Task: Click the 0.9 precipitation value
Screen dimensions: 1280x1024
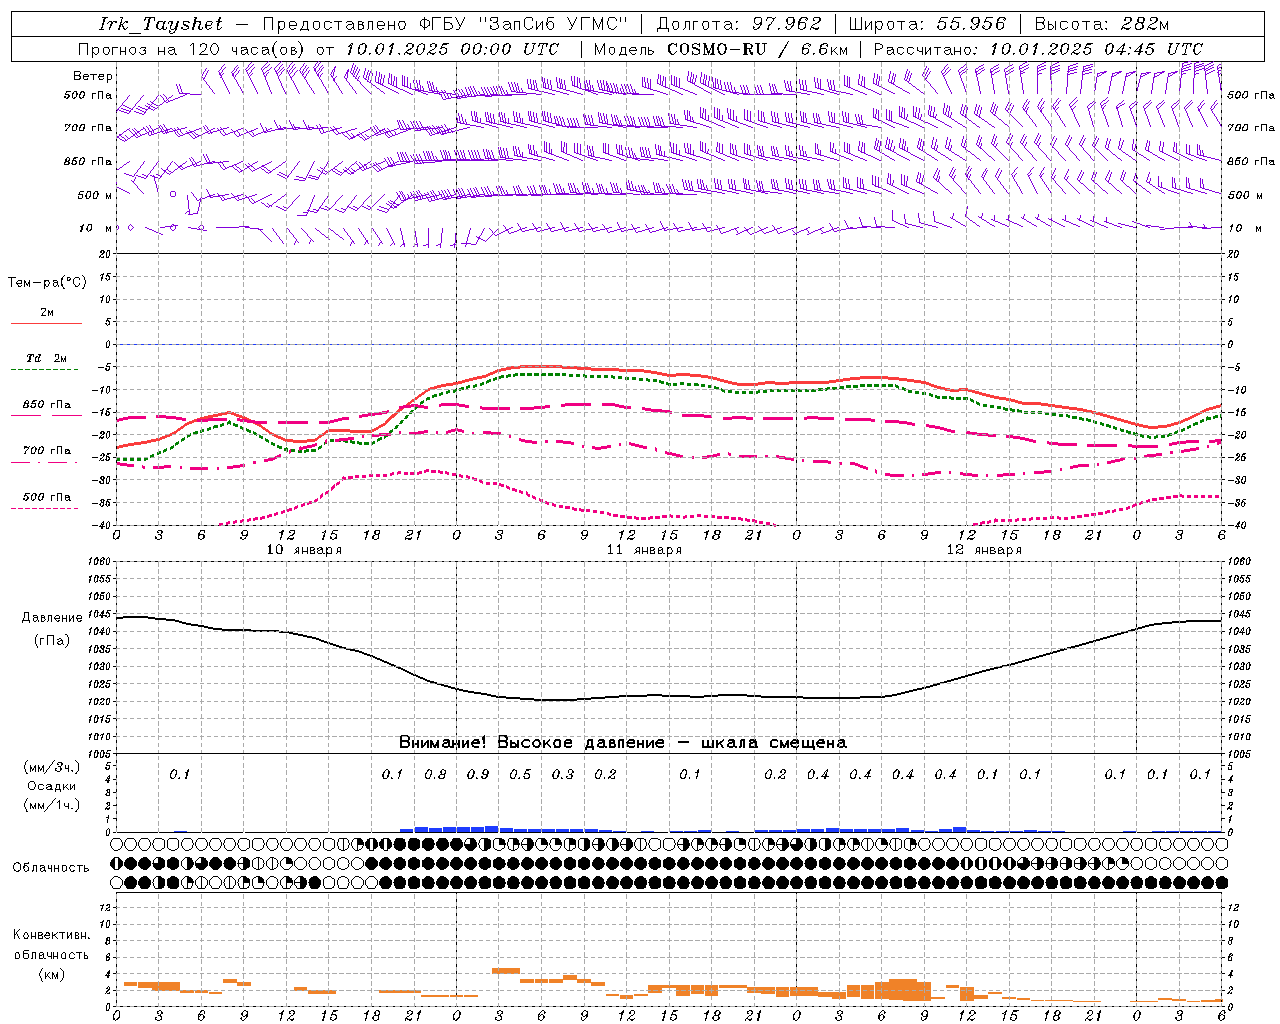Action: [x=478, y=774]
